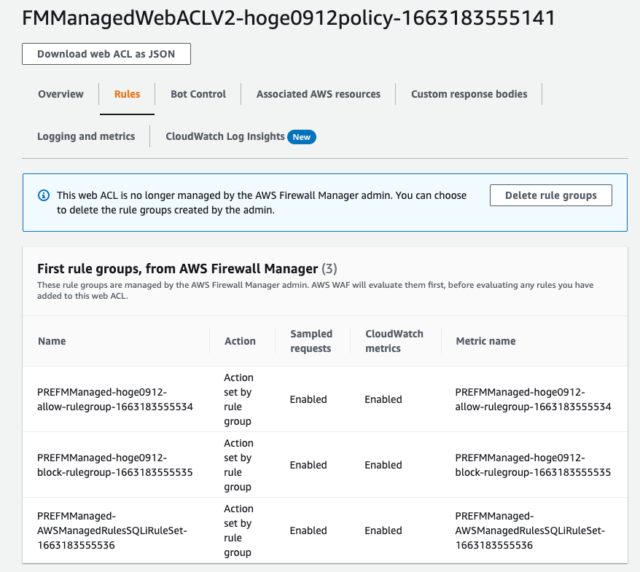Screen dimensions: 640x572
Task: Click the Action column header
Action: click(240, 341)
